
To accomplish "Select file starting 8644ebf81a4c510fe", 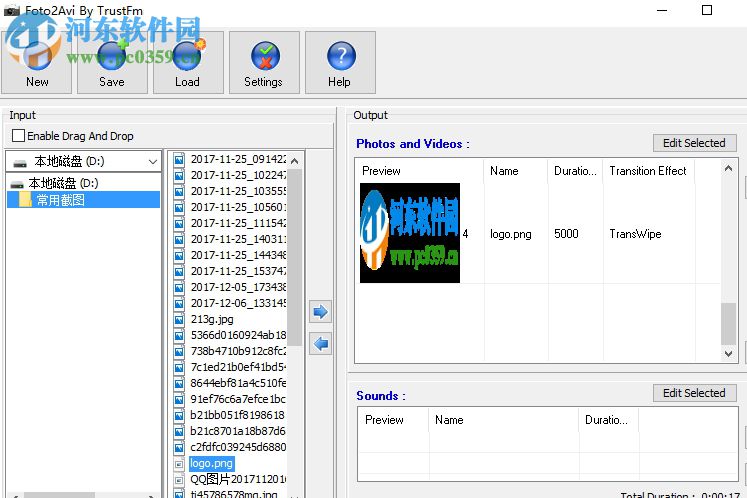I will [x=238, y=383].
